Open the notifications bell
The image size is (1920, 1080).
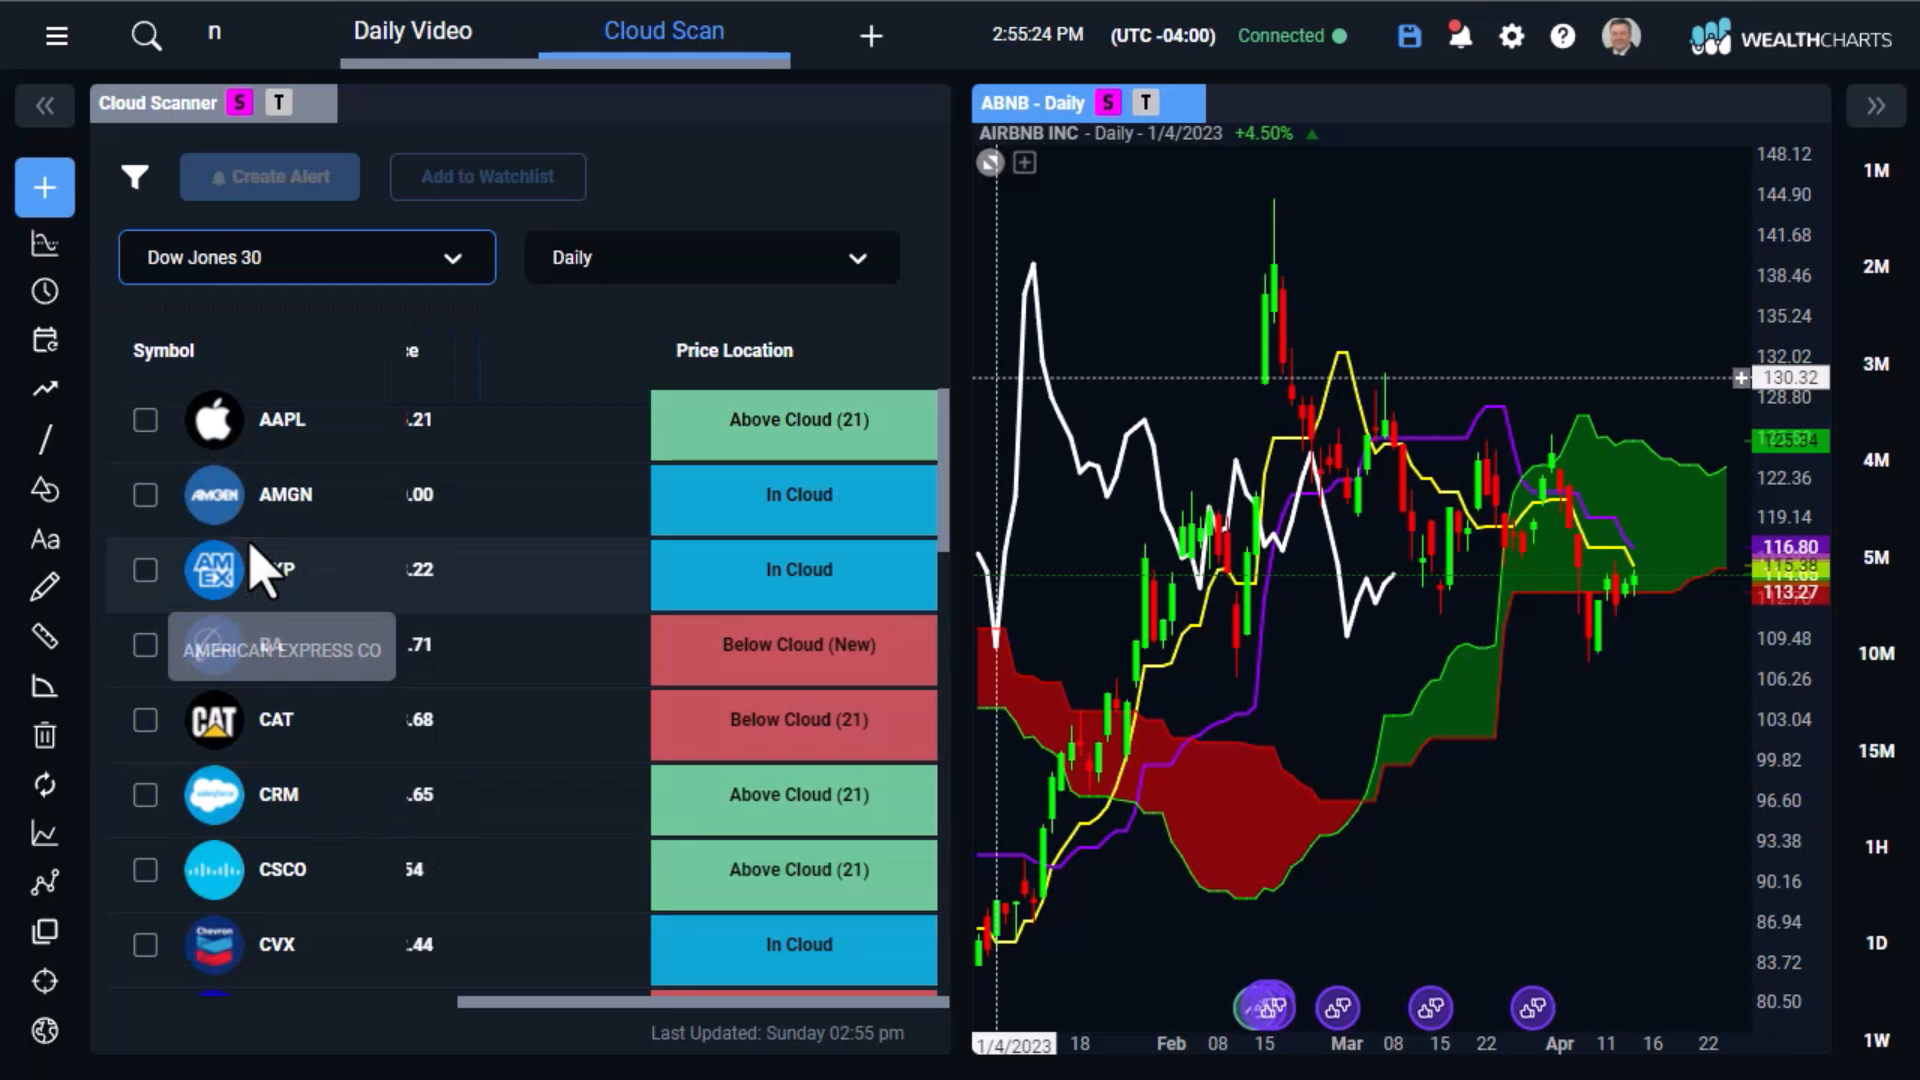(x=1460, y=36)
